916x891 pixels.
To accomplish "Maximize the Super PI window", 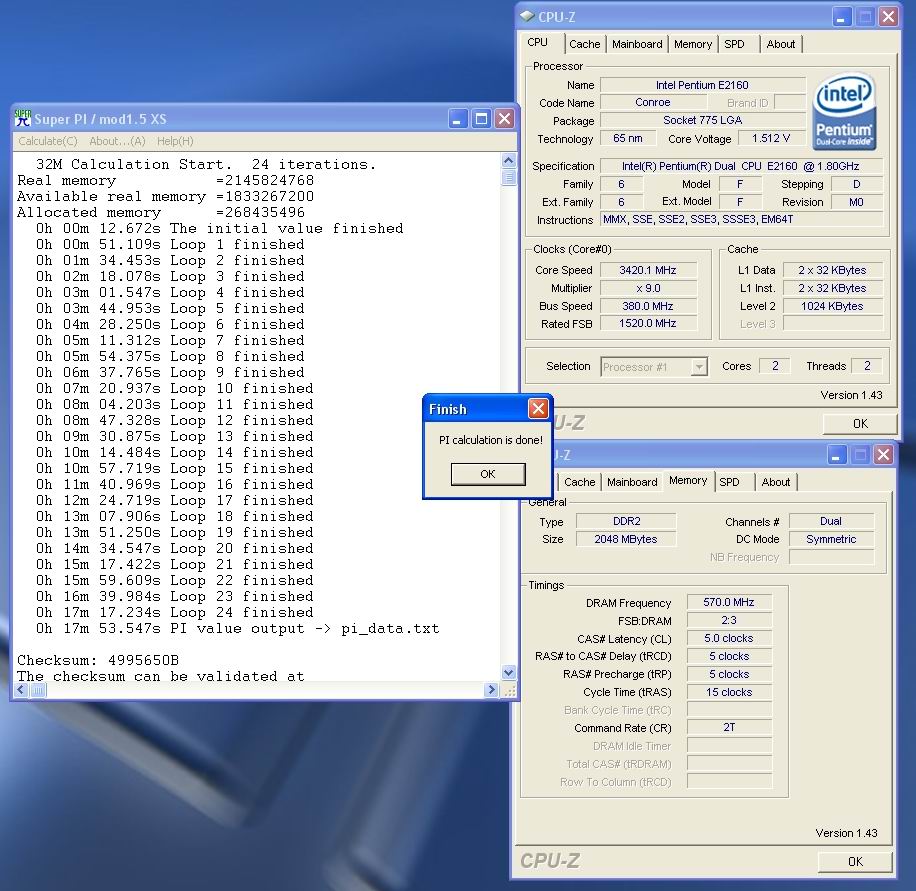I will pyautogui.click(x=481, y=119).
